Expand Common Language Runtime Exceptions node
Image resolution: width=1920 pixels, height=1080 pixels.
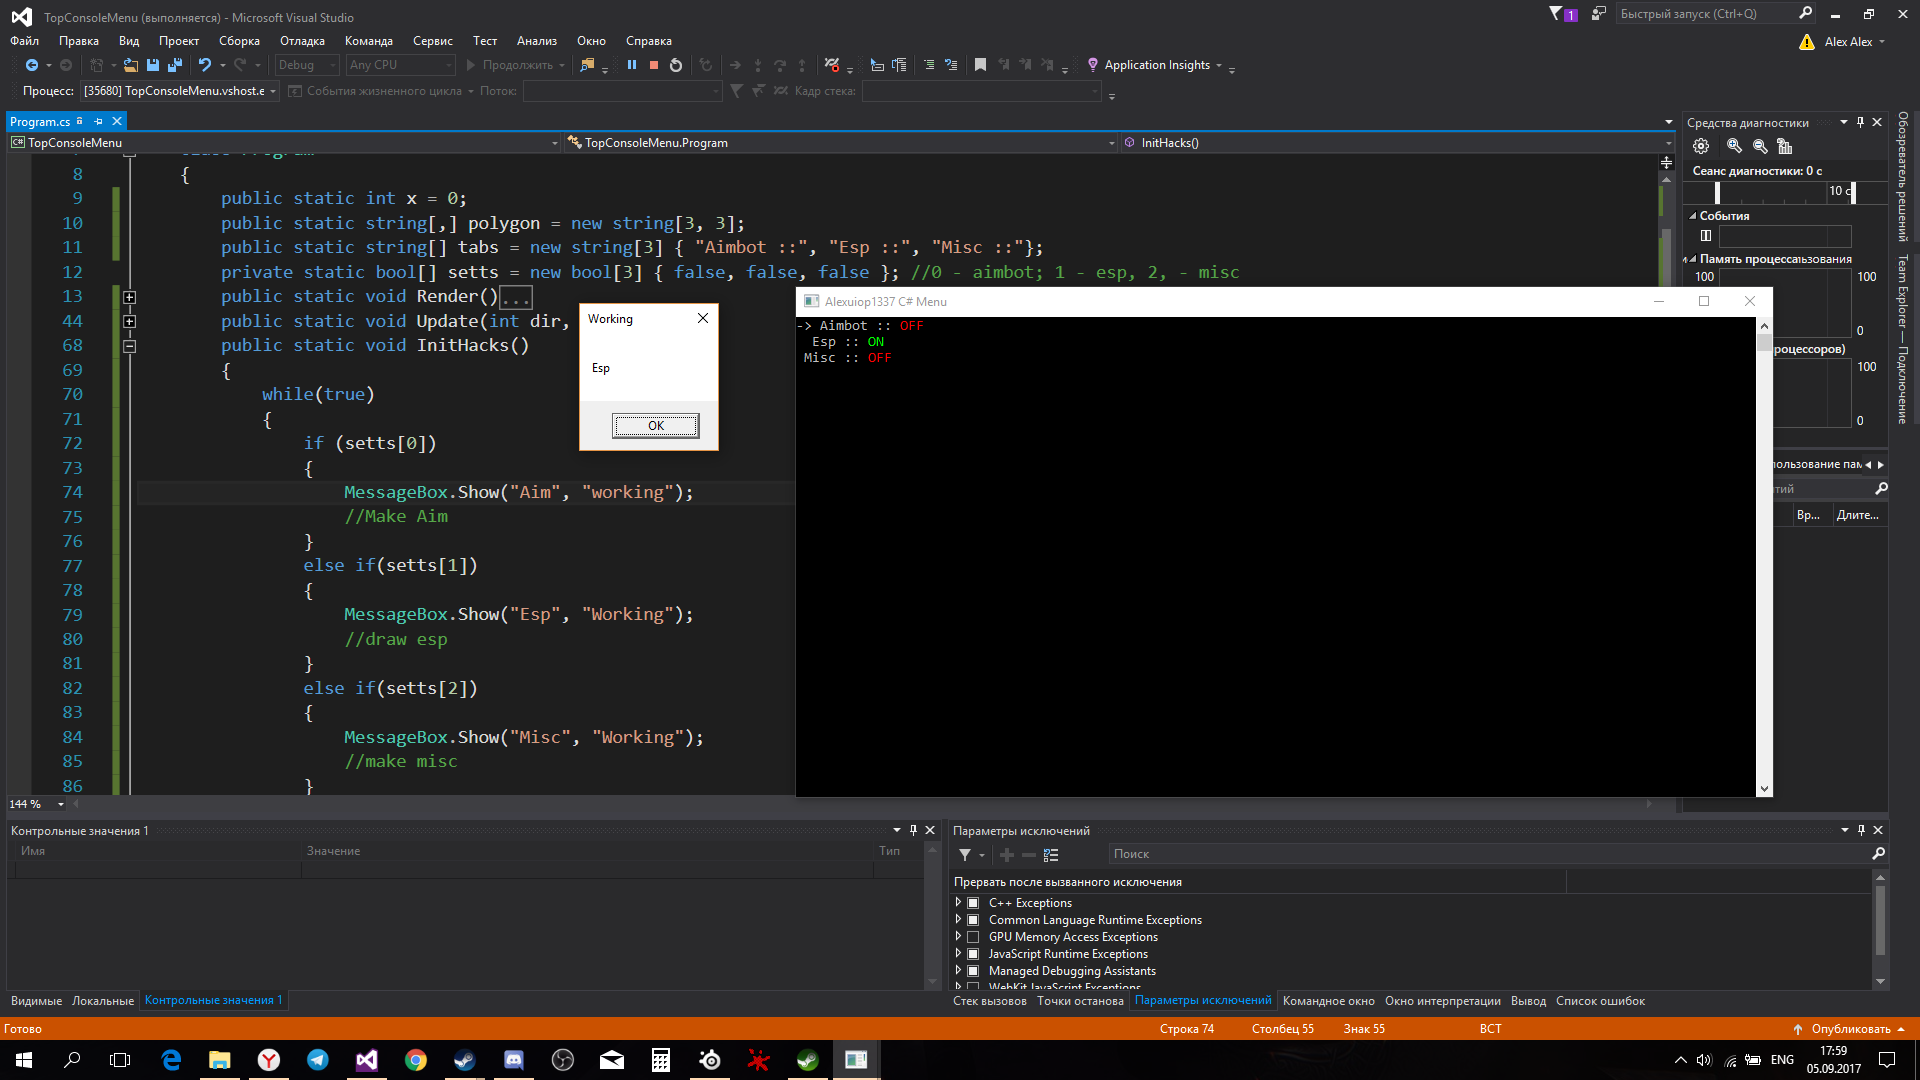click(958, 920)
